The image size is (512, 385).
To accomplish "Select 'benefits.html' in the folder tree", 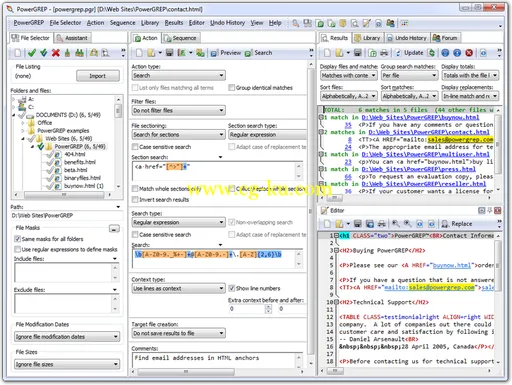I will point(80,162).
